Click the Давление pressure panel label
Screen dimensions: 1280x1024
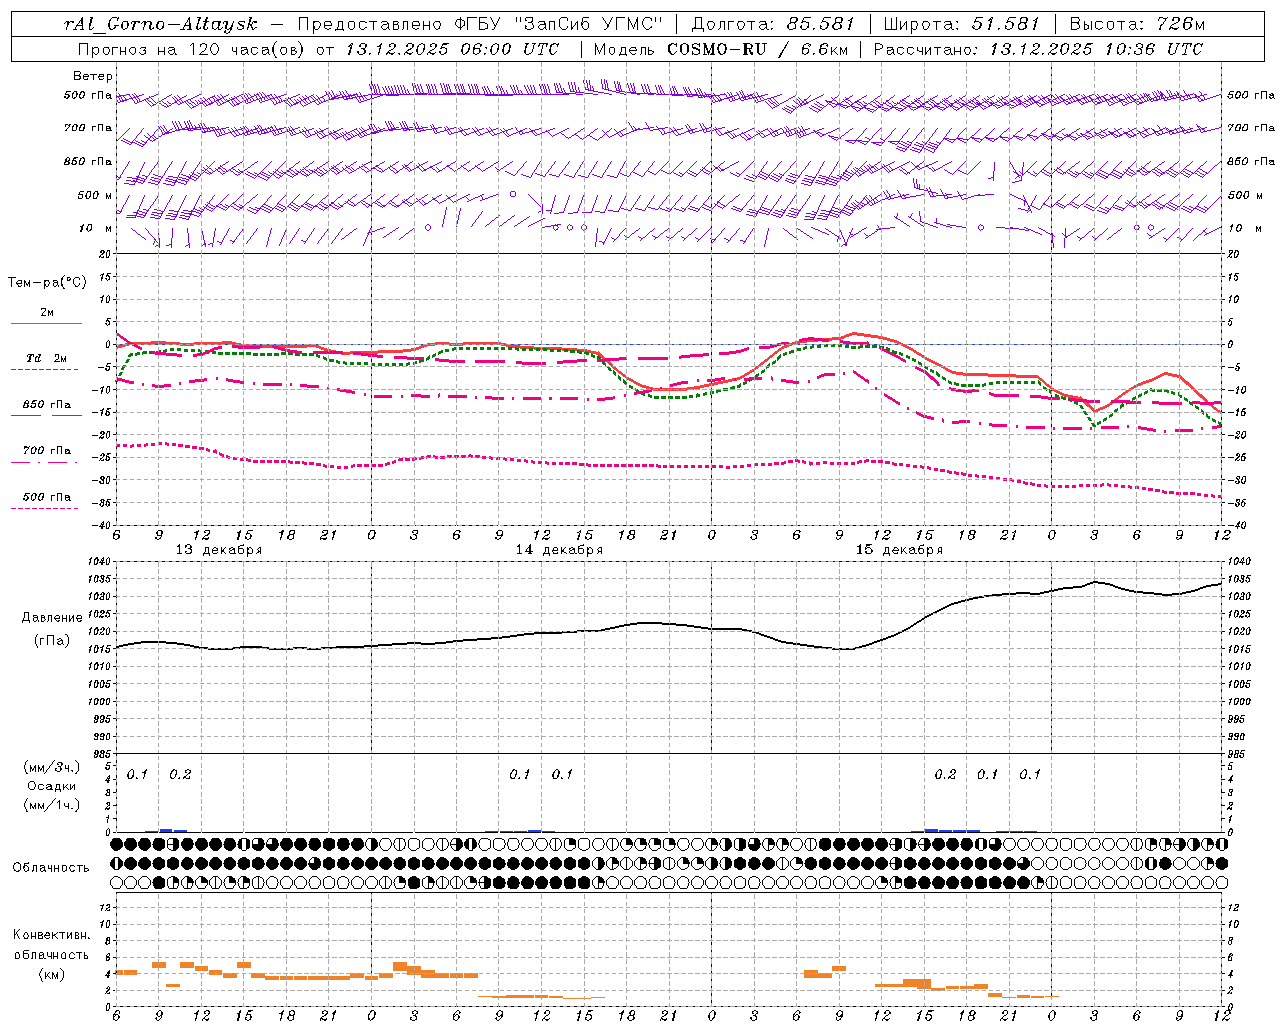click(x=51, y=618)
